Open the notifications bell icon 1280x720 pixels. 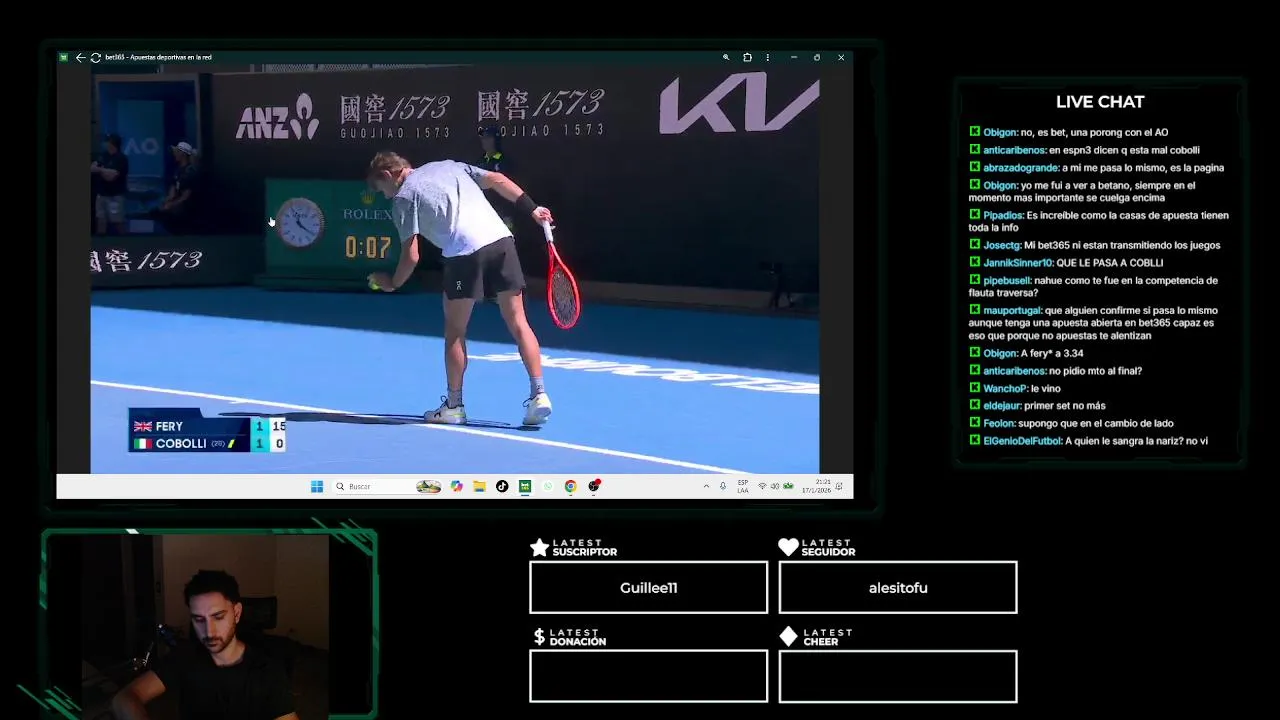pos(840,486)
